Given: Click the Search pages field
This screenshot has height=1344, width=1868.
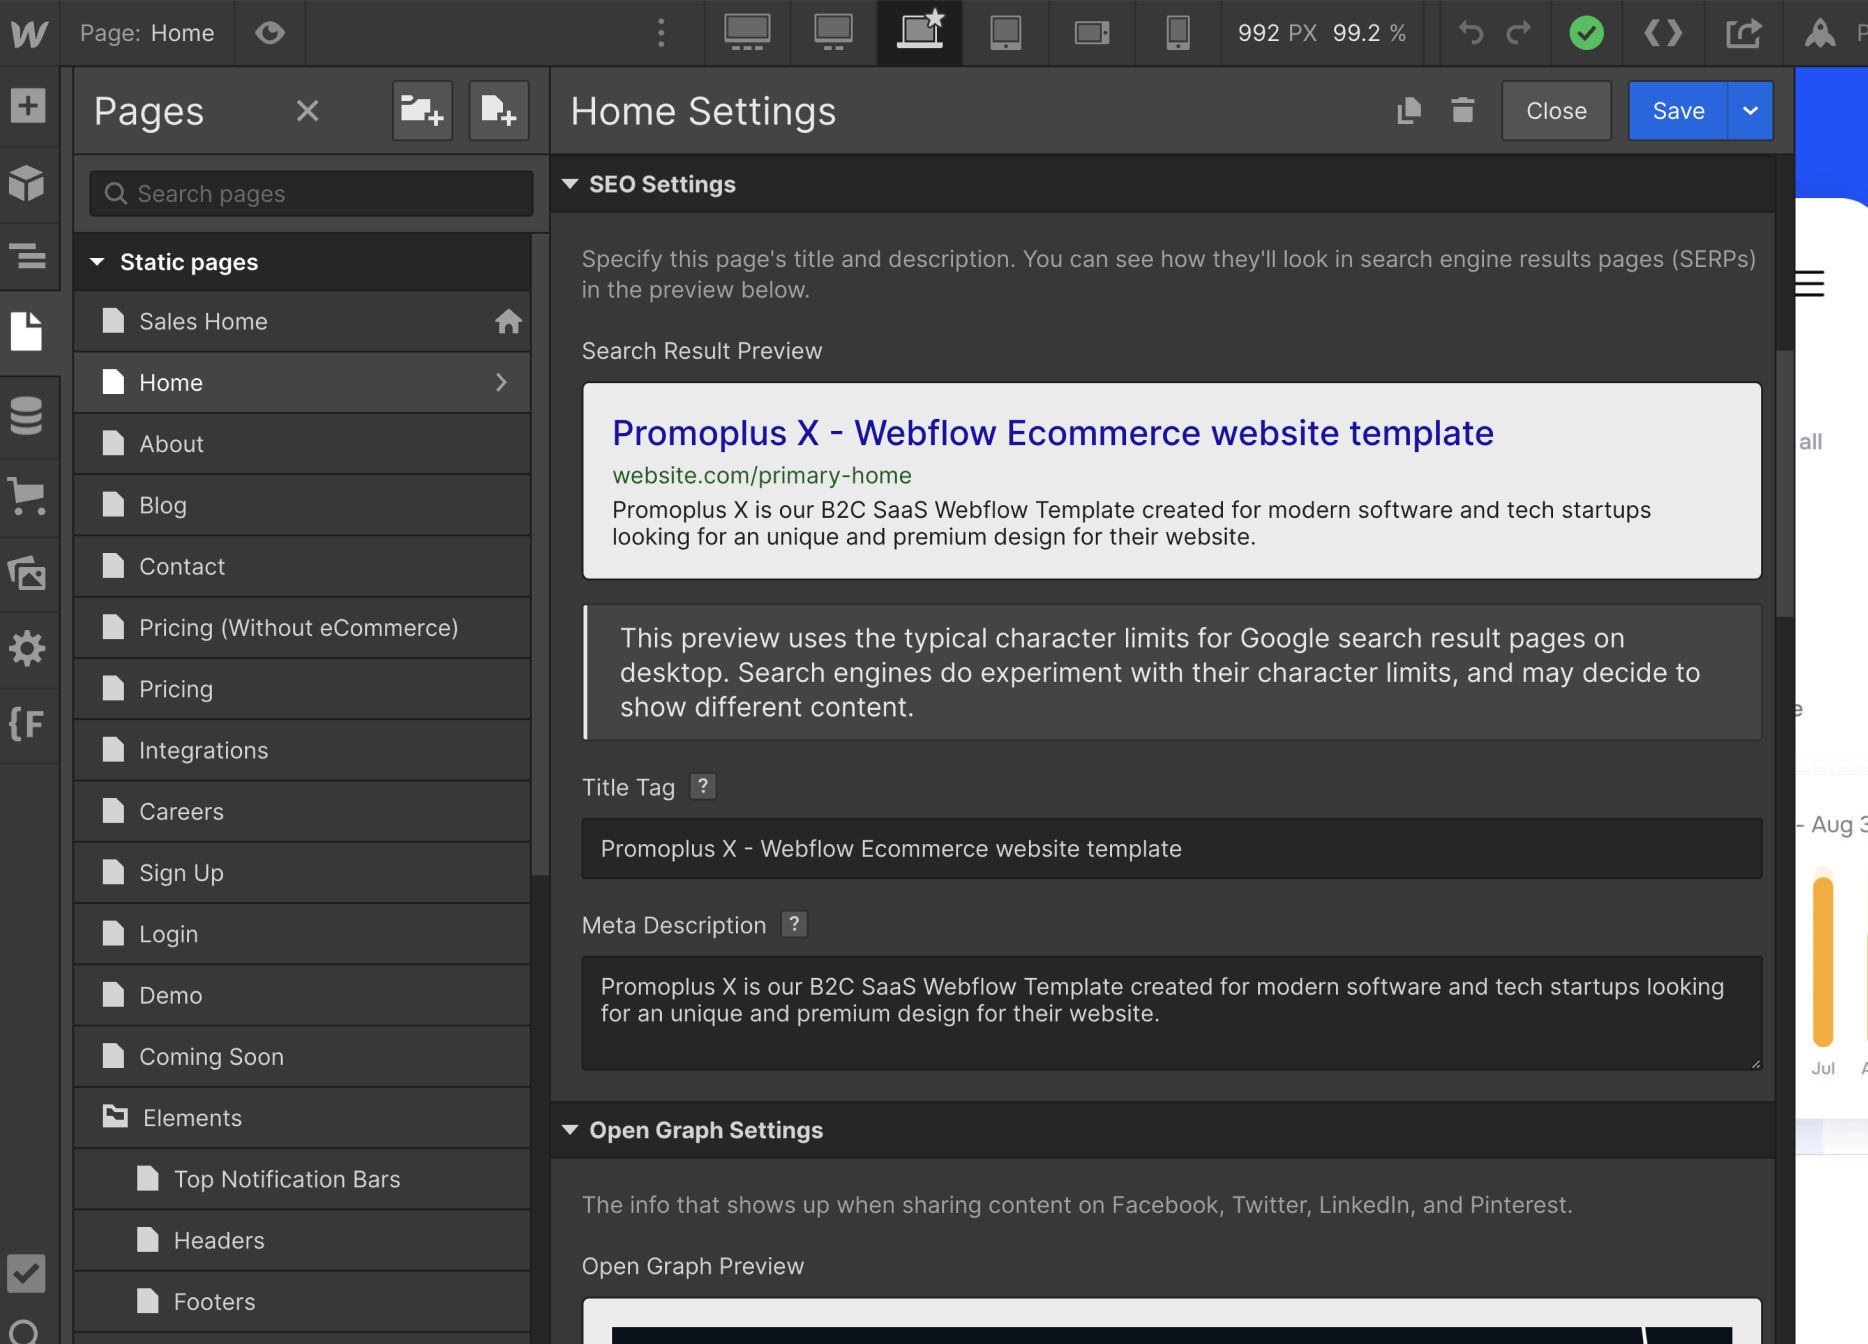Looking at the screenshot, I should pos(311,194).
